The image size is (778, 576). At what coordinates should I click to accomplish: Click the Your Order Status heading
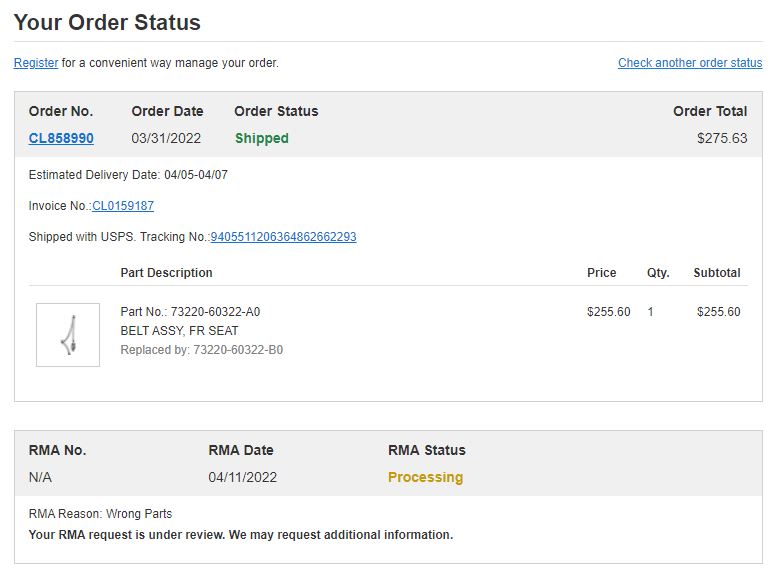coord(107,22)
